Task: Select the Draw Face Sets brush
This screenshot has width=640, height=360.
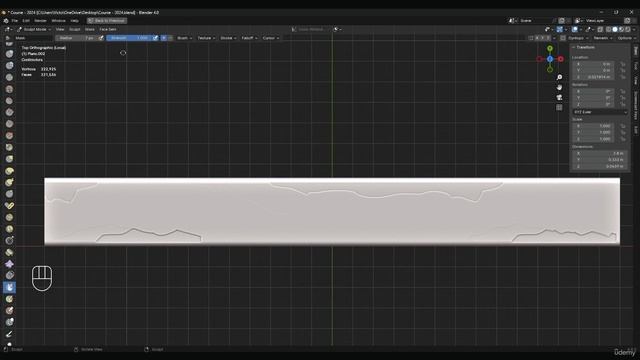Action: [x=9, y=299]
